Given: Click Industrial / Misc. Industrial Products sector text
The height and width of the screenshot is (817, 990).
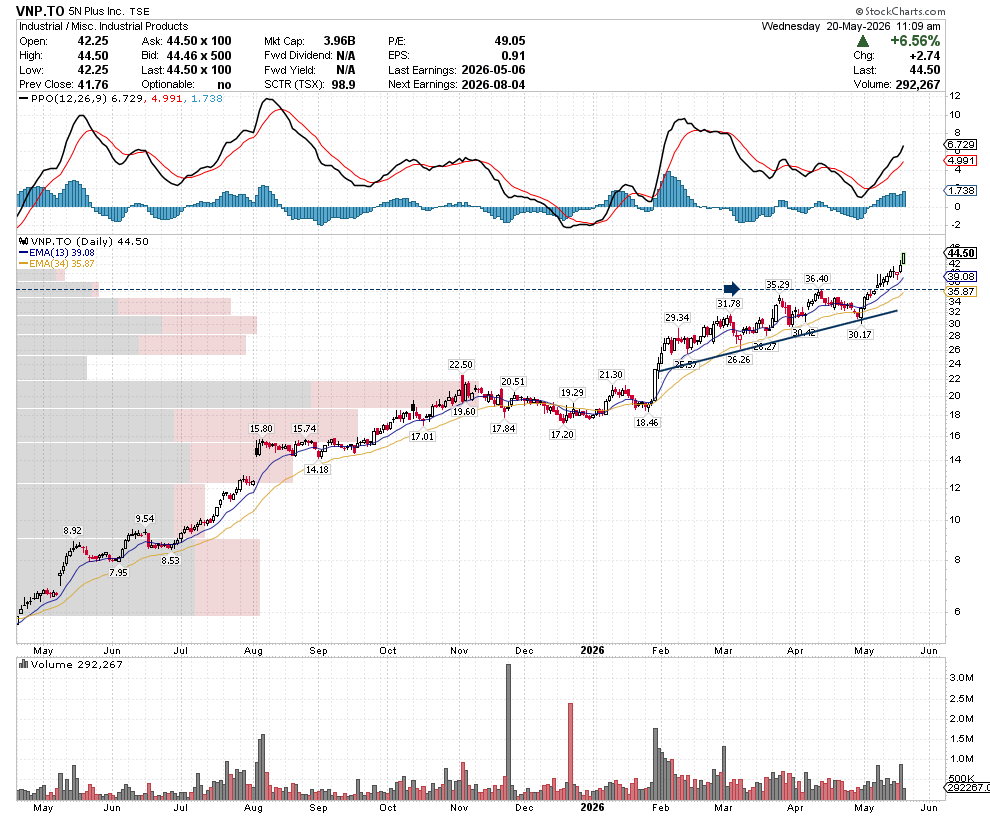Looking at the screenshot, I should pos(104,26).
